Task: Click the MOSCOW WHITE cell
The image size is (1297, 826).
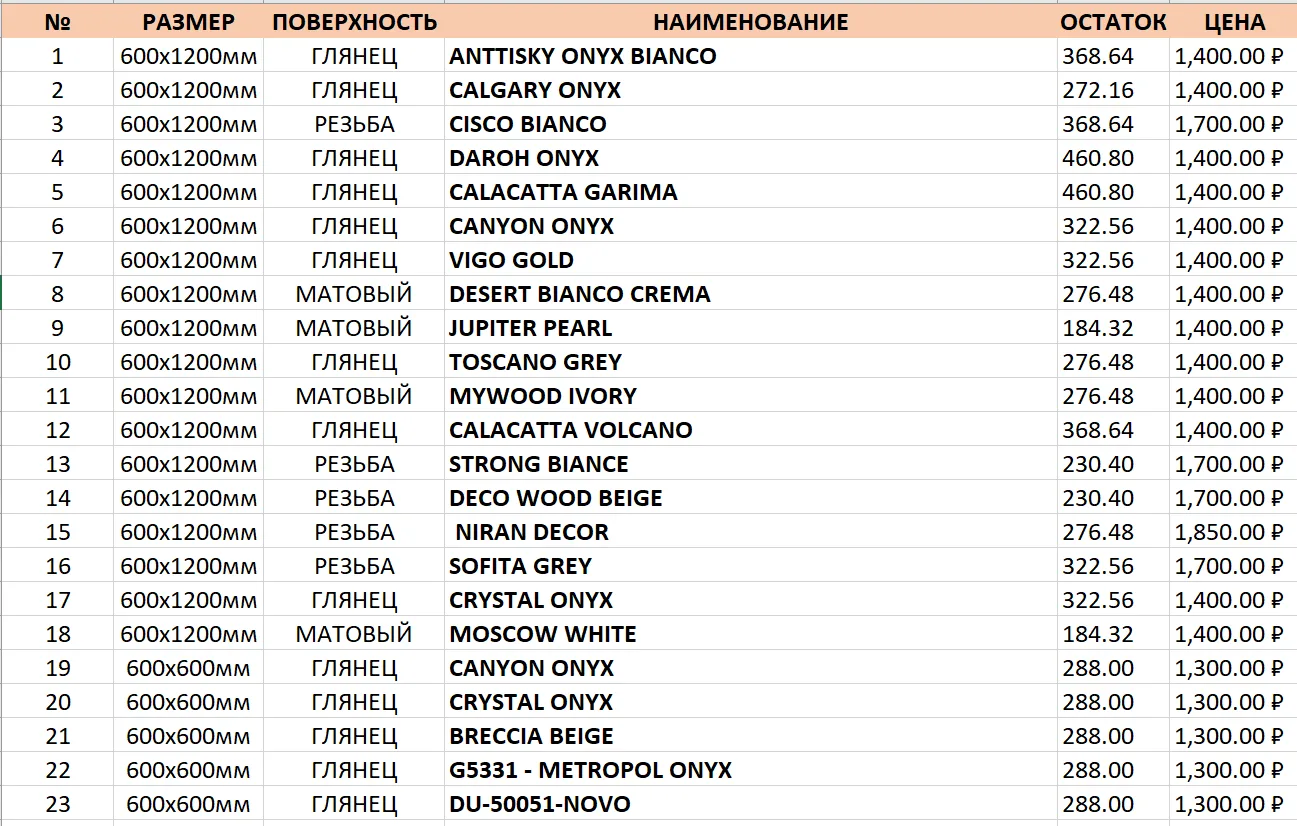Action: [750, 634]
